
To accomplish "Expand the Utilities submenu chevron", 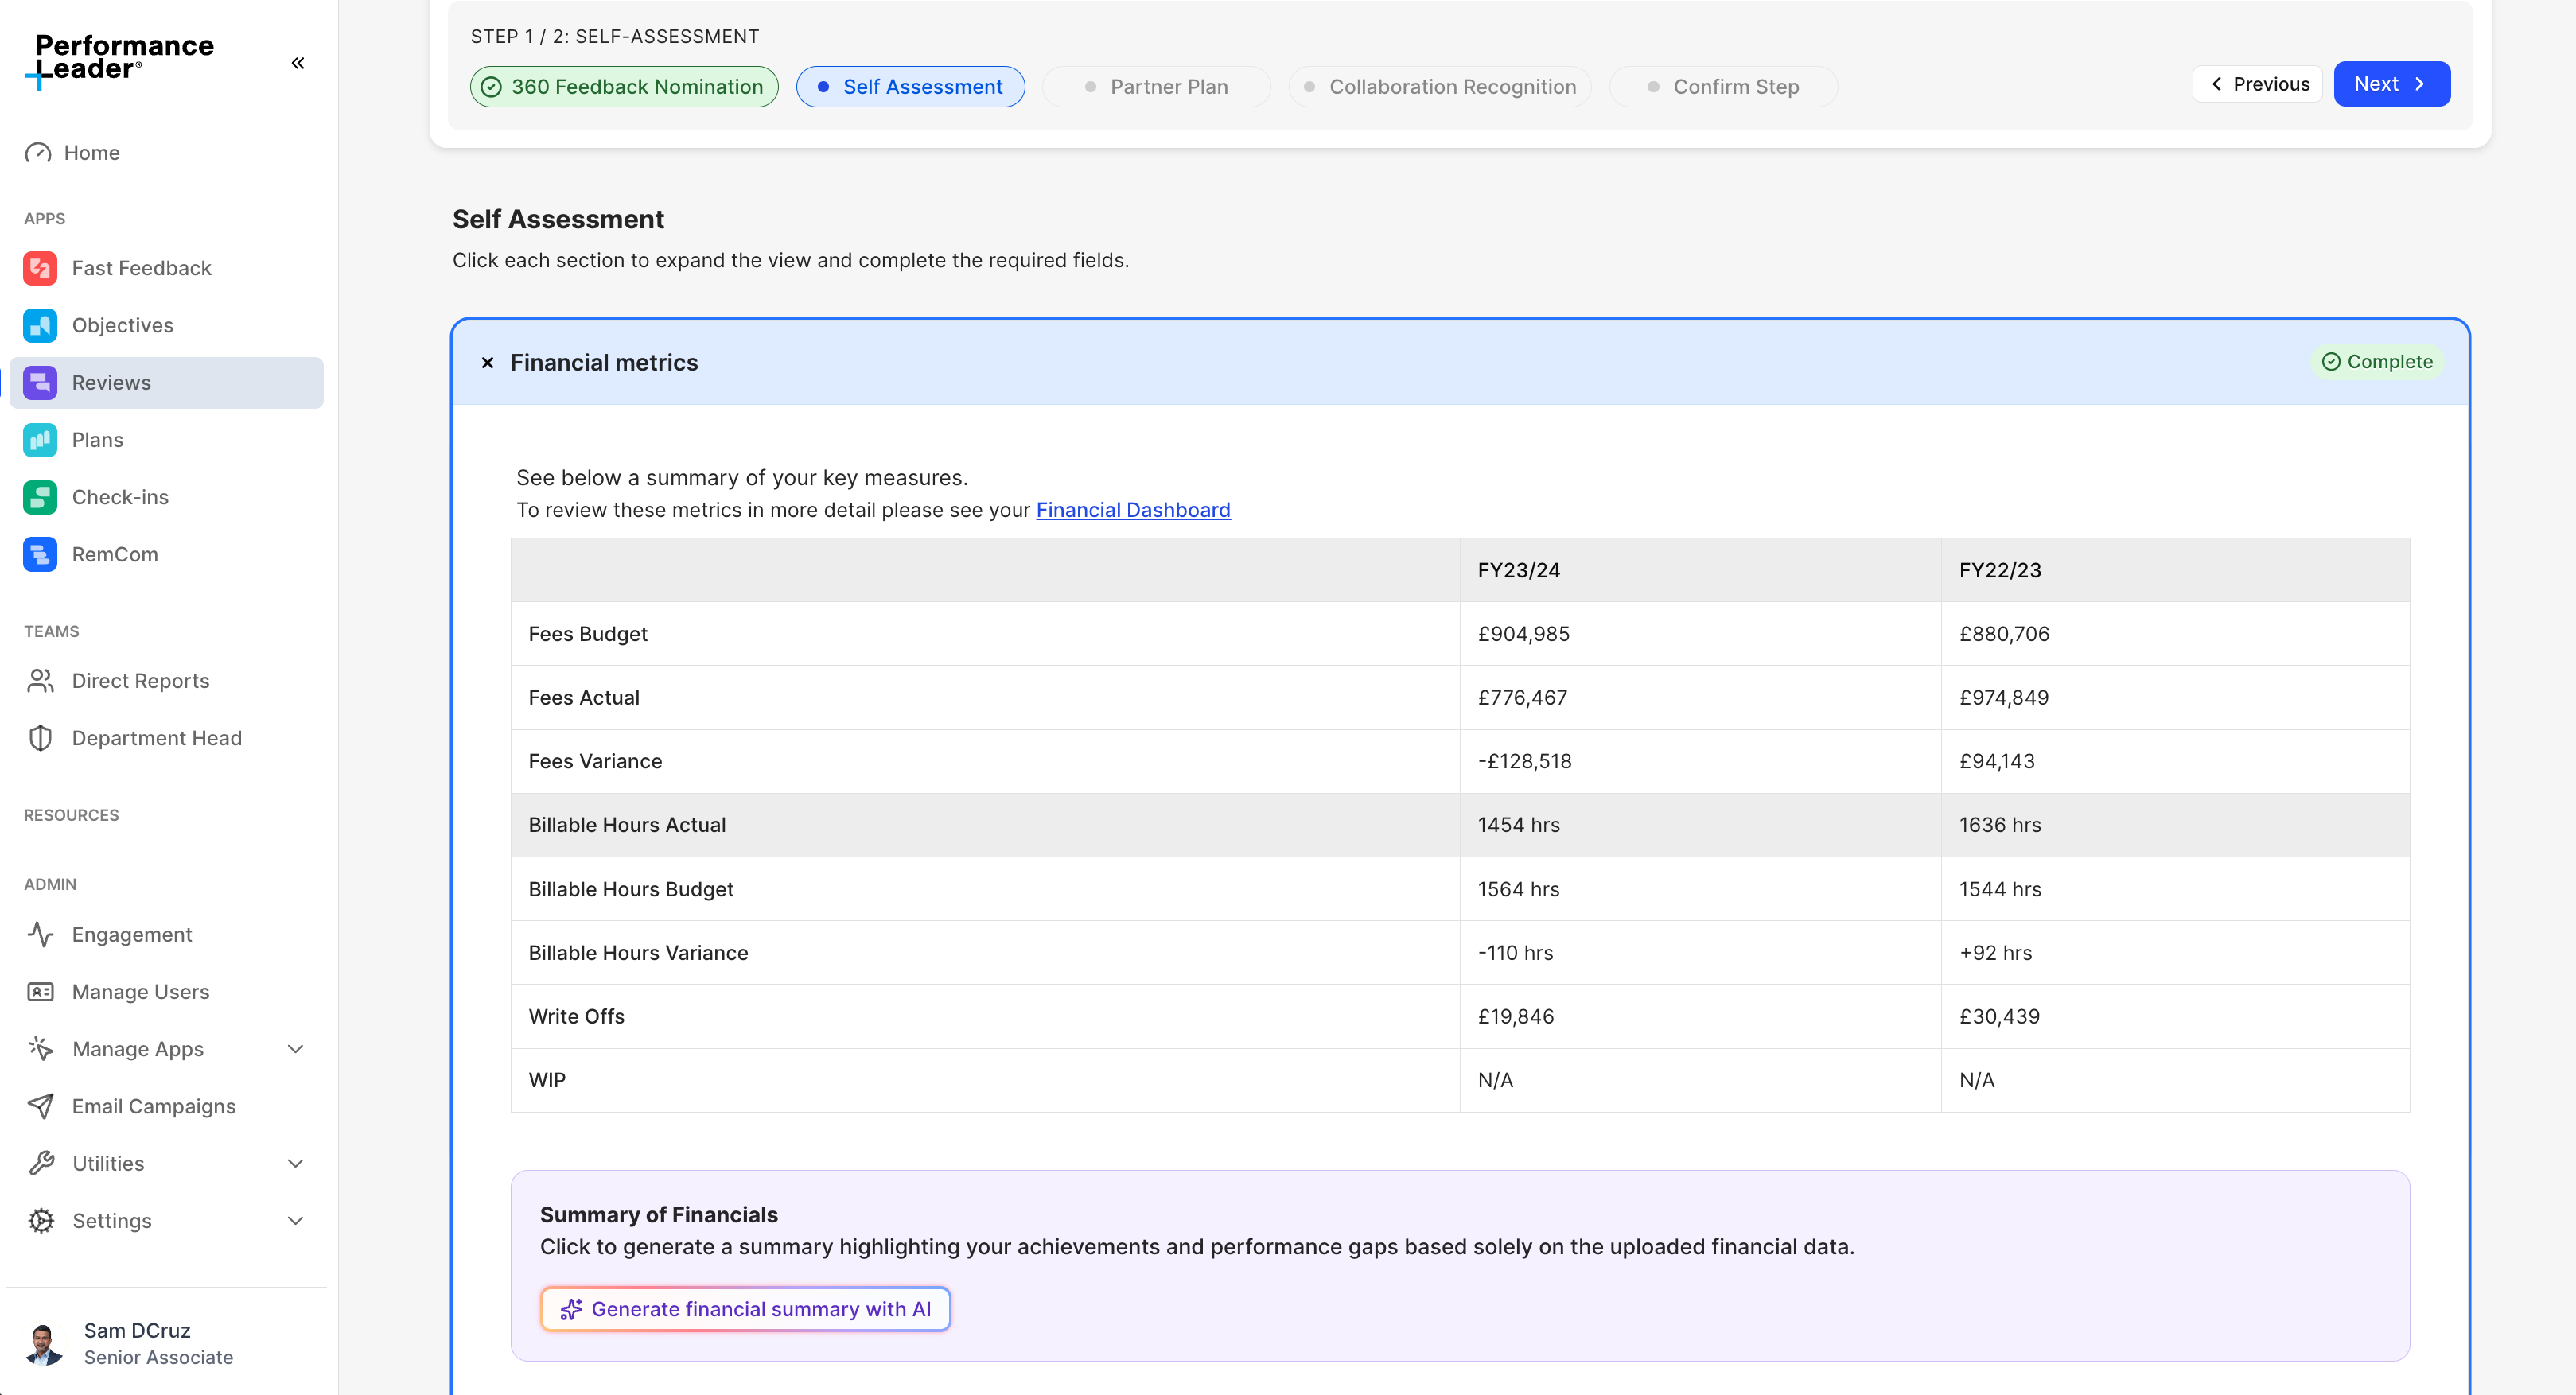I will [295, 1164].
